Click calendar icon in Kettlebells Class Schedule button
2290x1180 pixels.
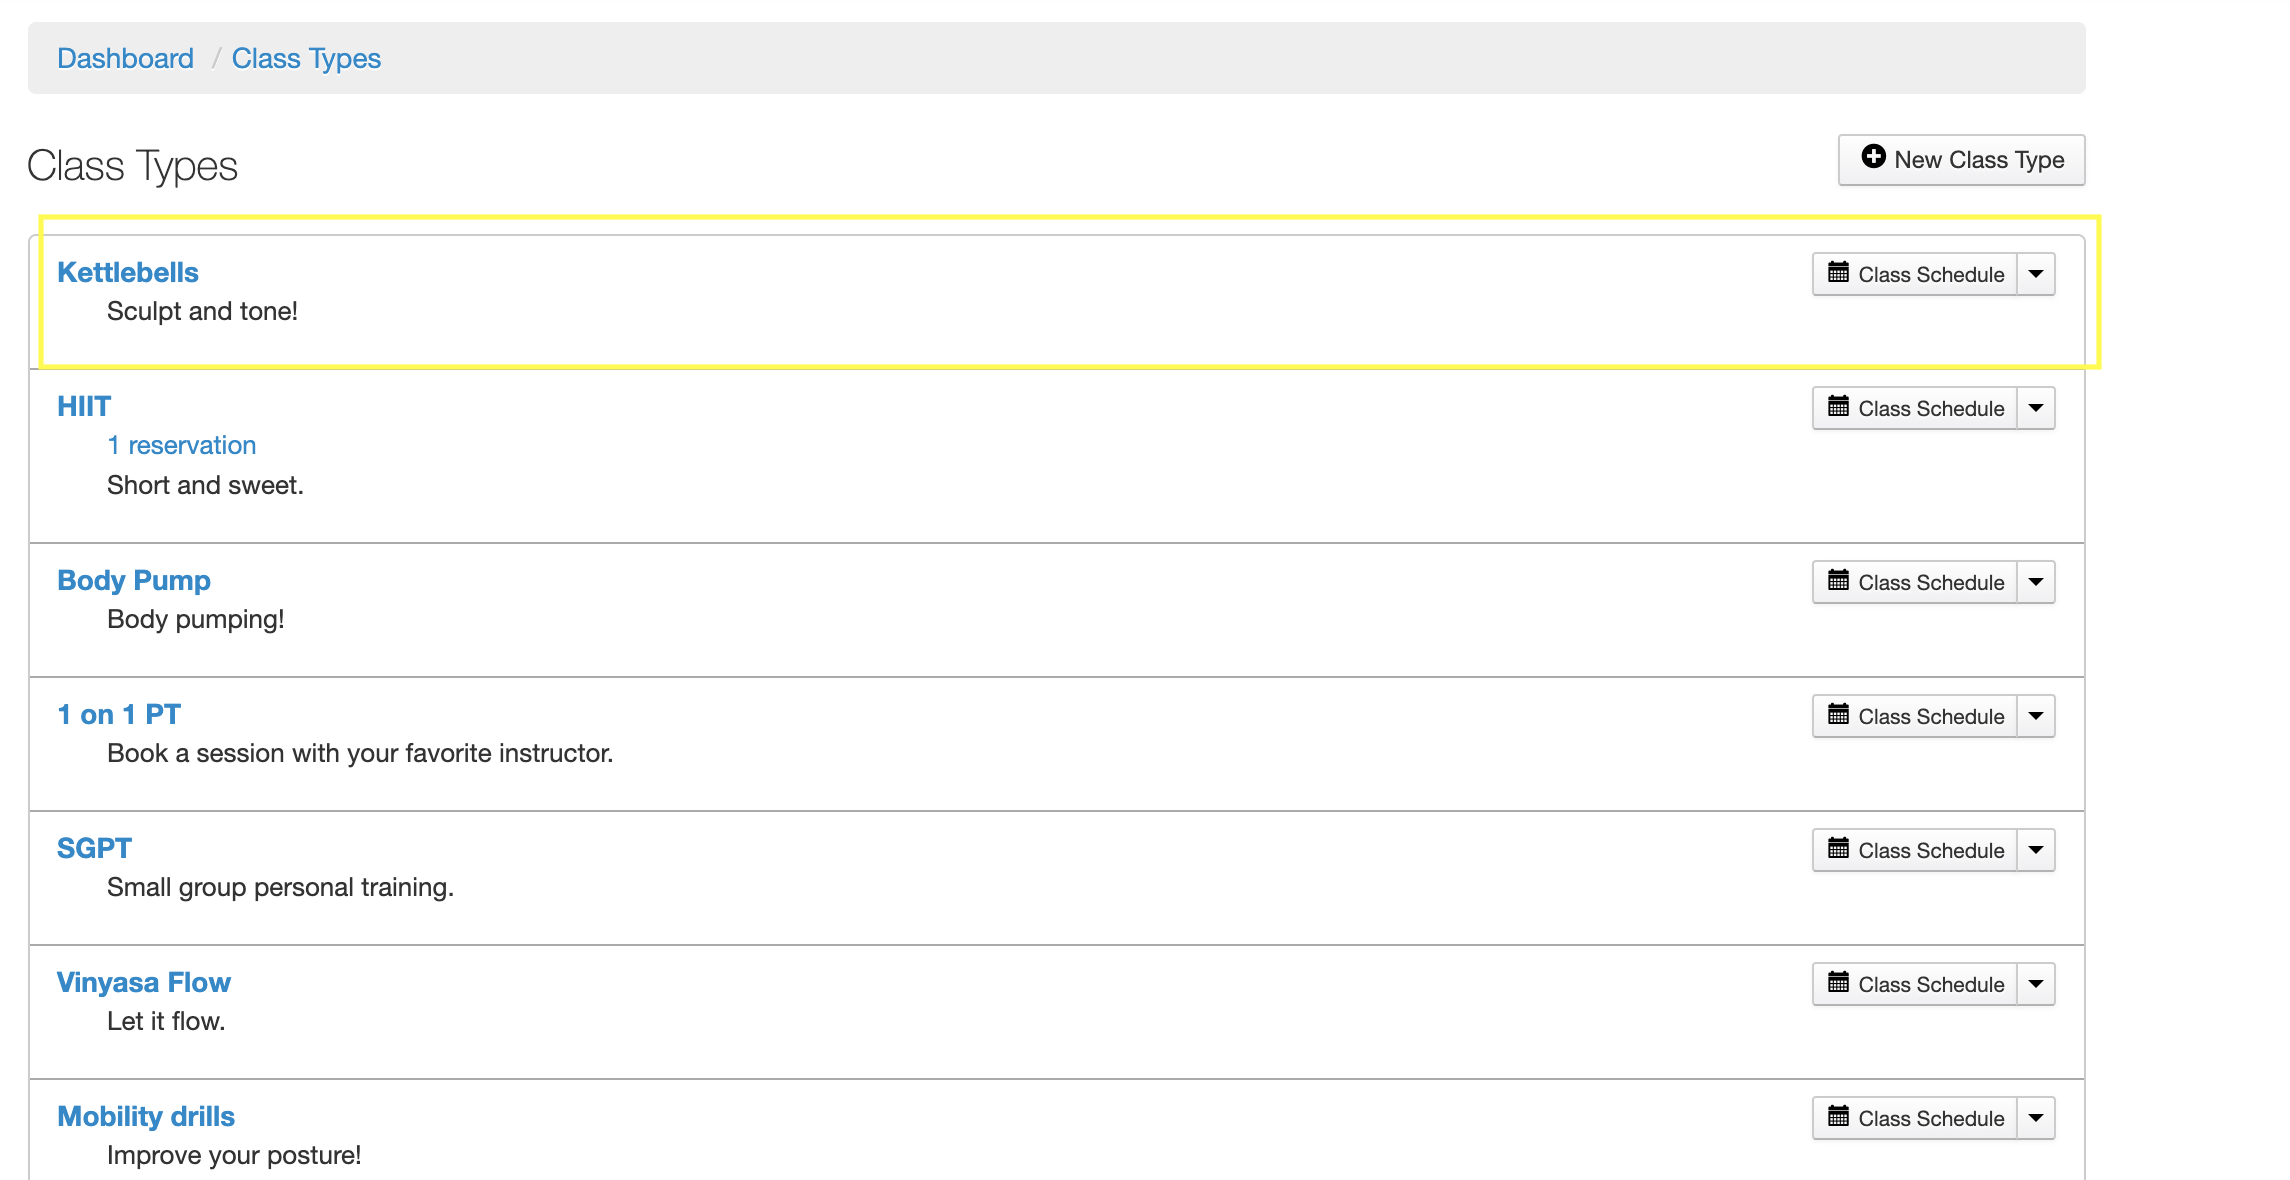1838,273
